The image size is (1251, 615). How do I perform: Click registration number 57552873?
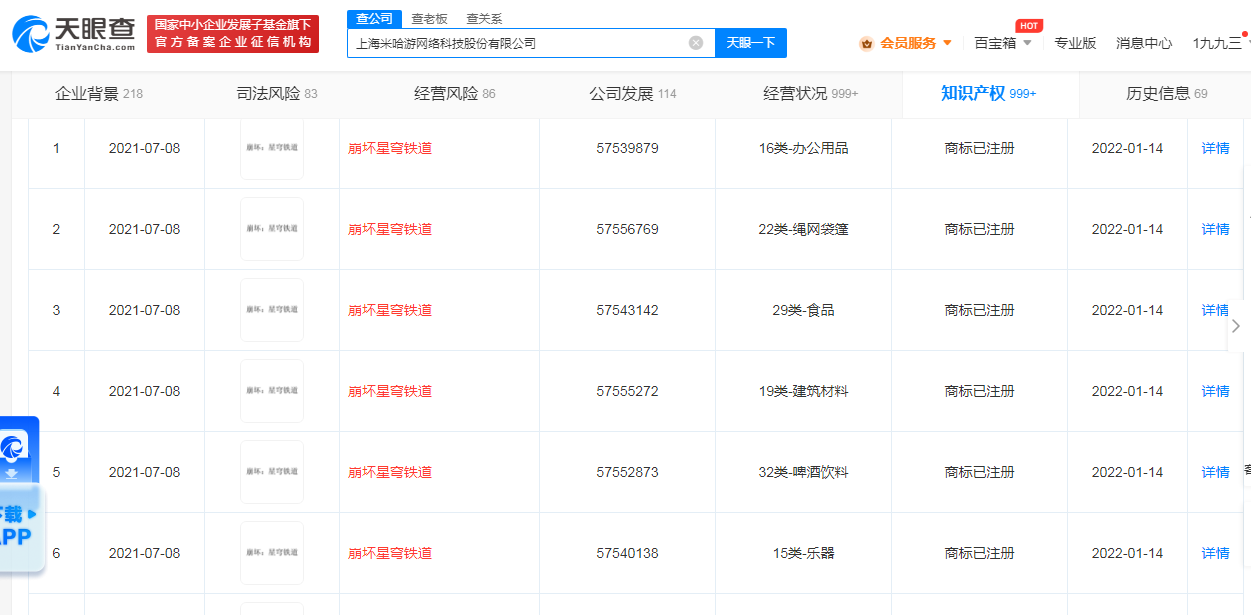pos(628,472)
